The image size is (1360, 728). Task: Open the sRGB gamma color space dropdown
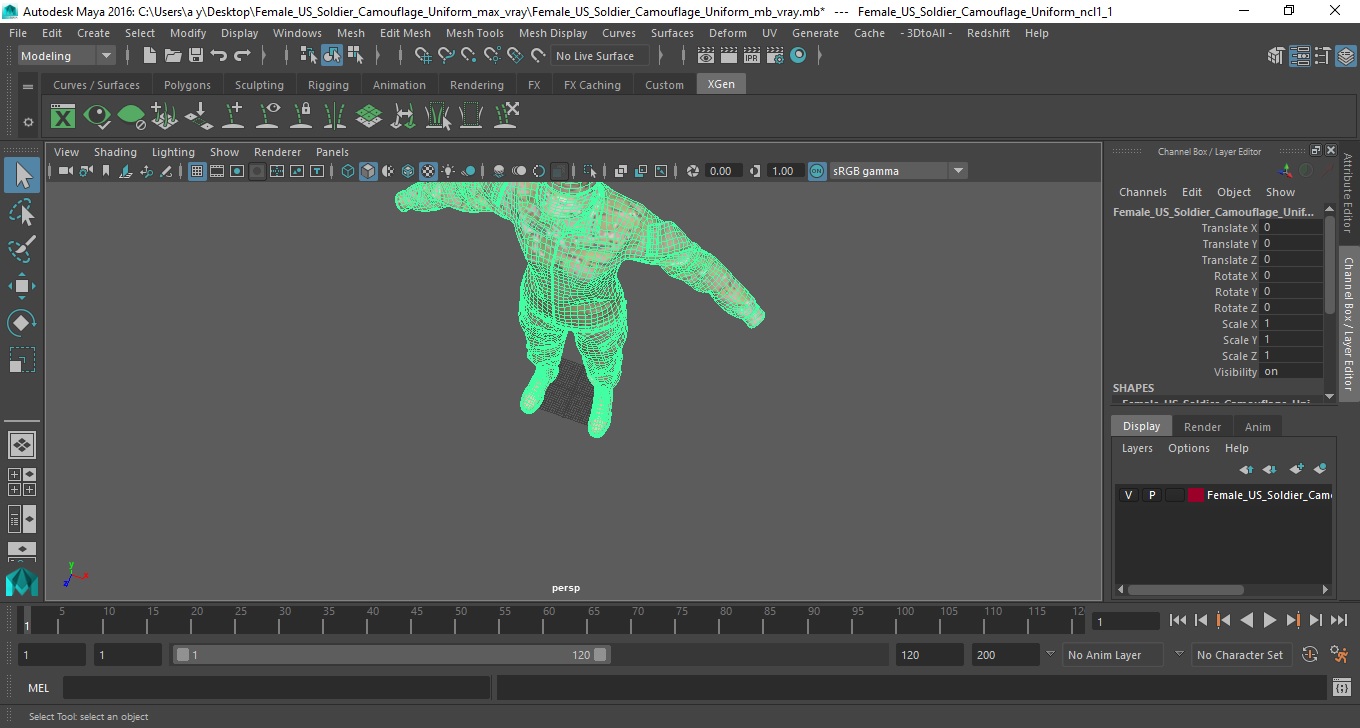coord(898,171)
